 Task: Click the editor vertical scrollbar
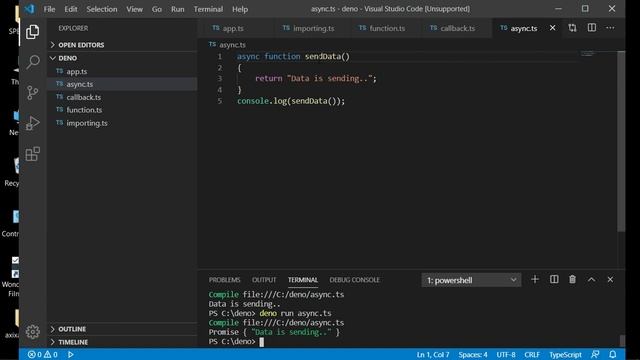(621, 141)
